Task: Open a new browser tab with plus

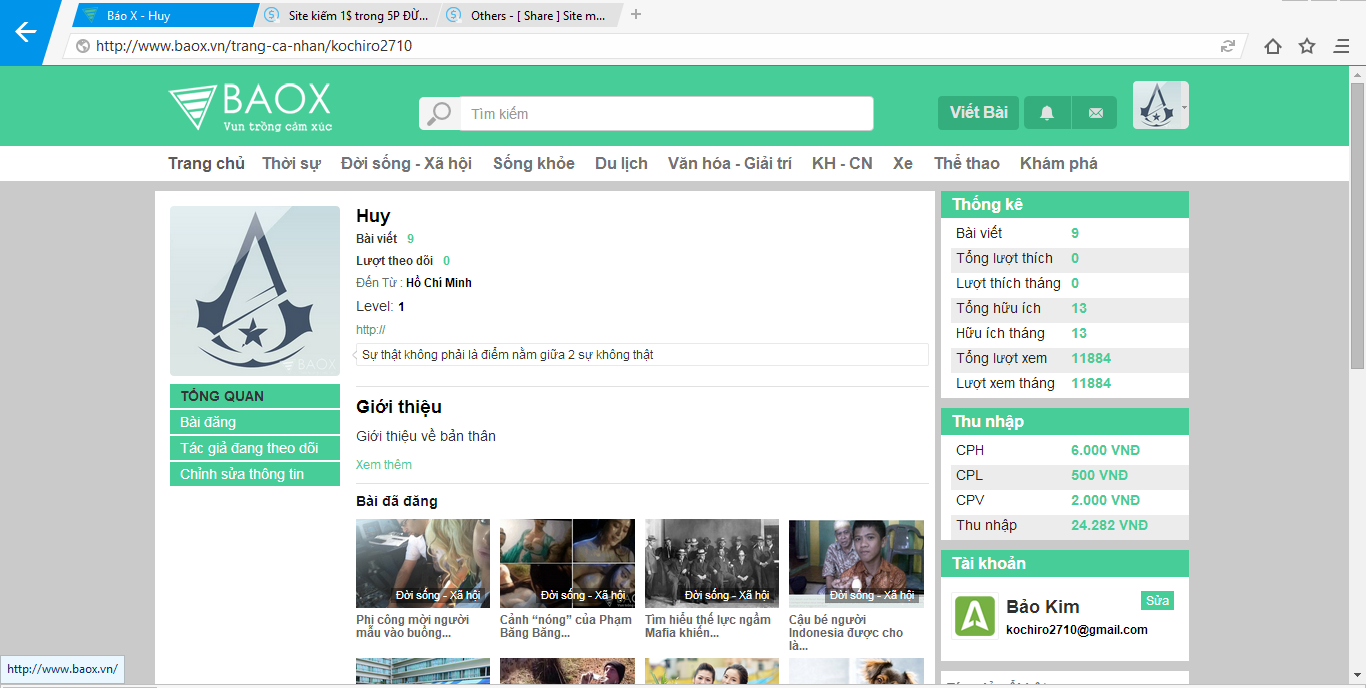Action: tap(636, 15)
